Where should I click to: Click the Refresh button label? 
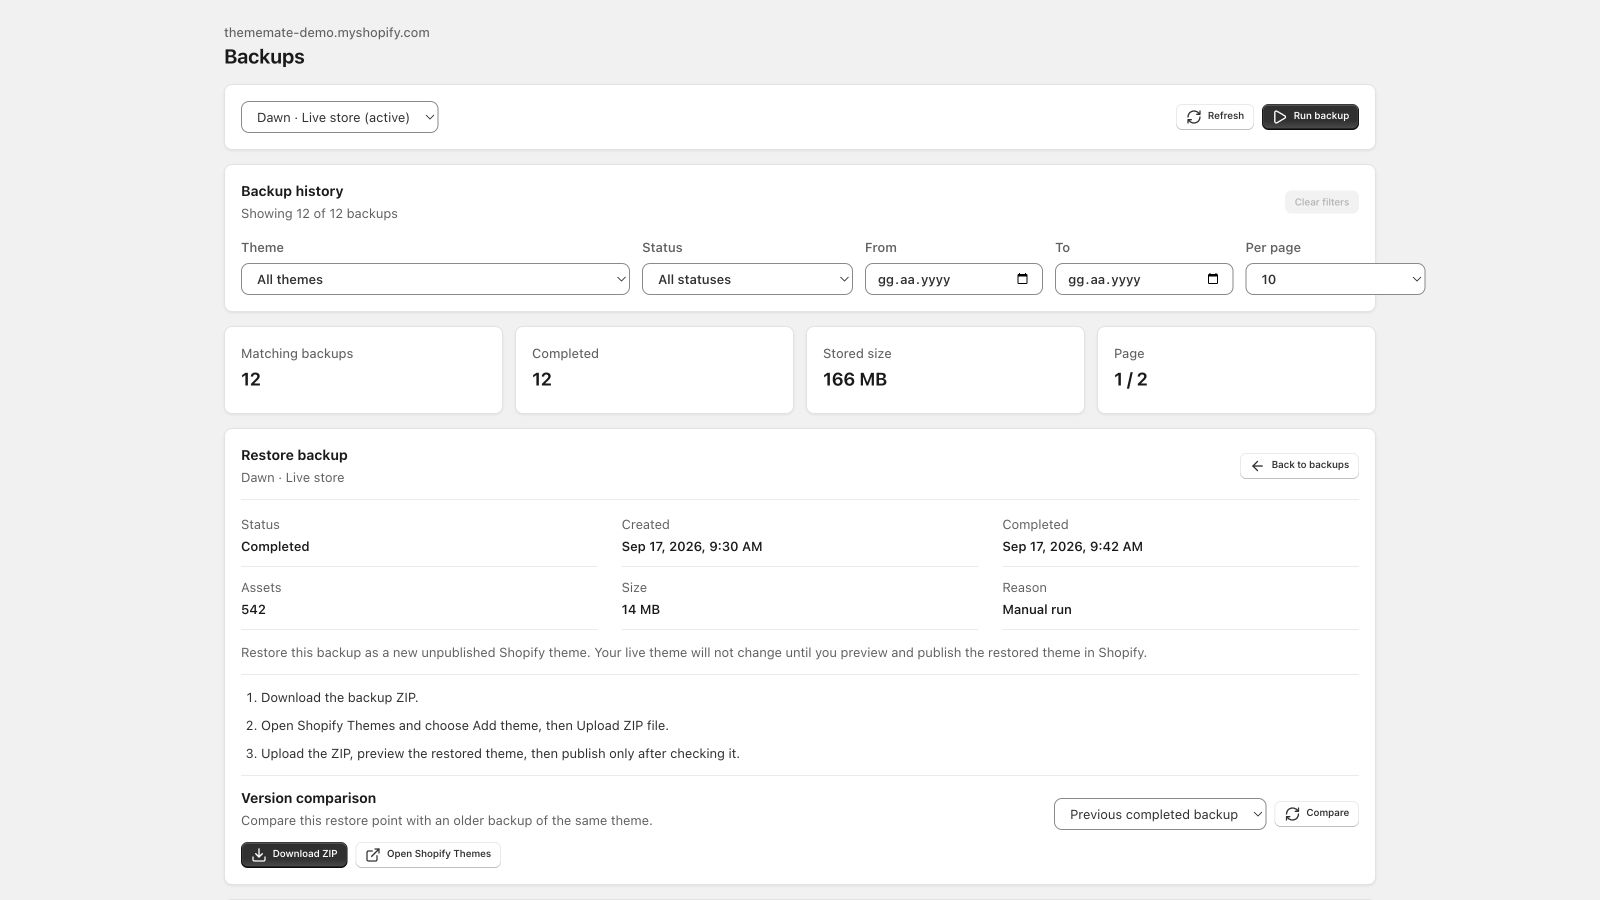[1225, 116]
